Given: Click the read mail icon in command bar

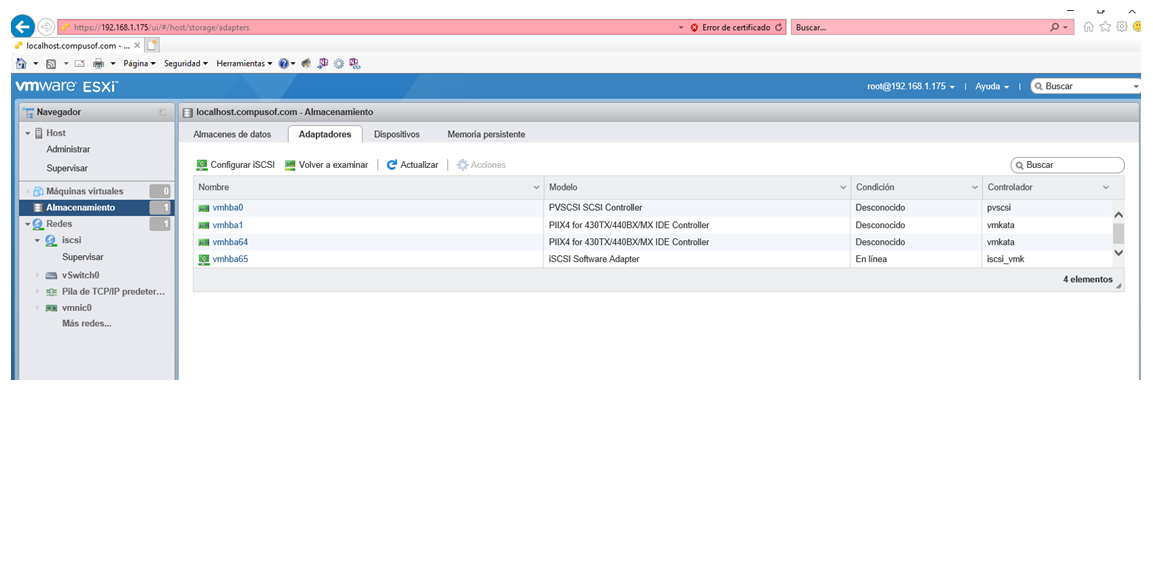Looking at the screenshot, I should (x=79, y=63).
